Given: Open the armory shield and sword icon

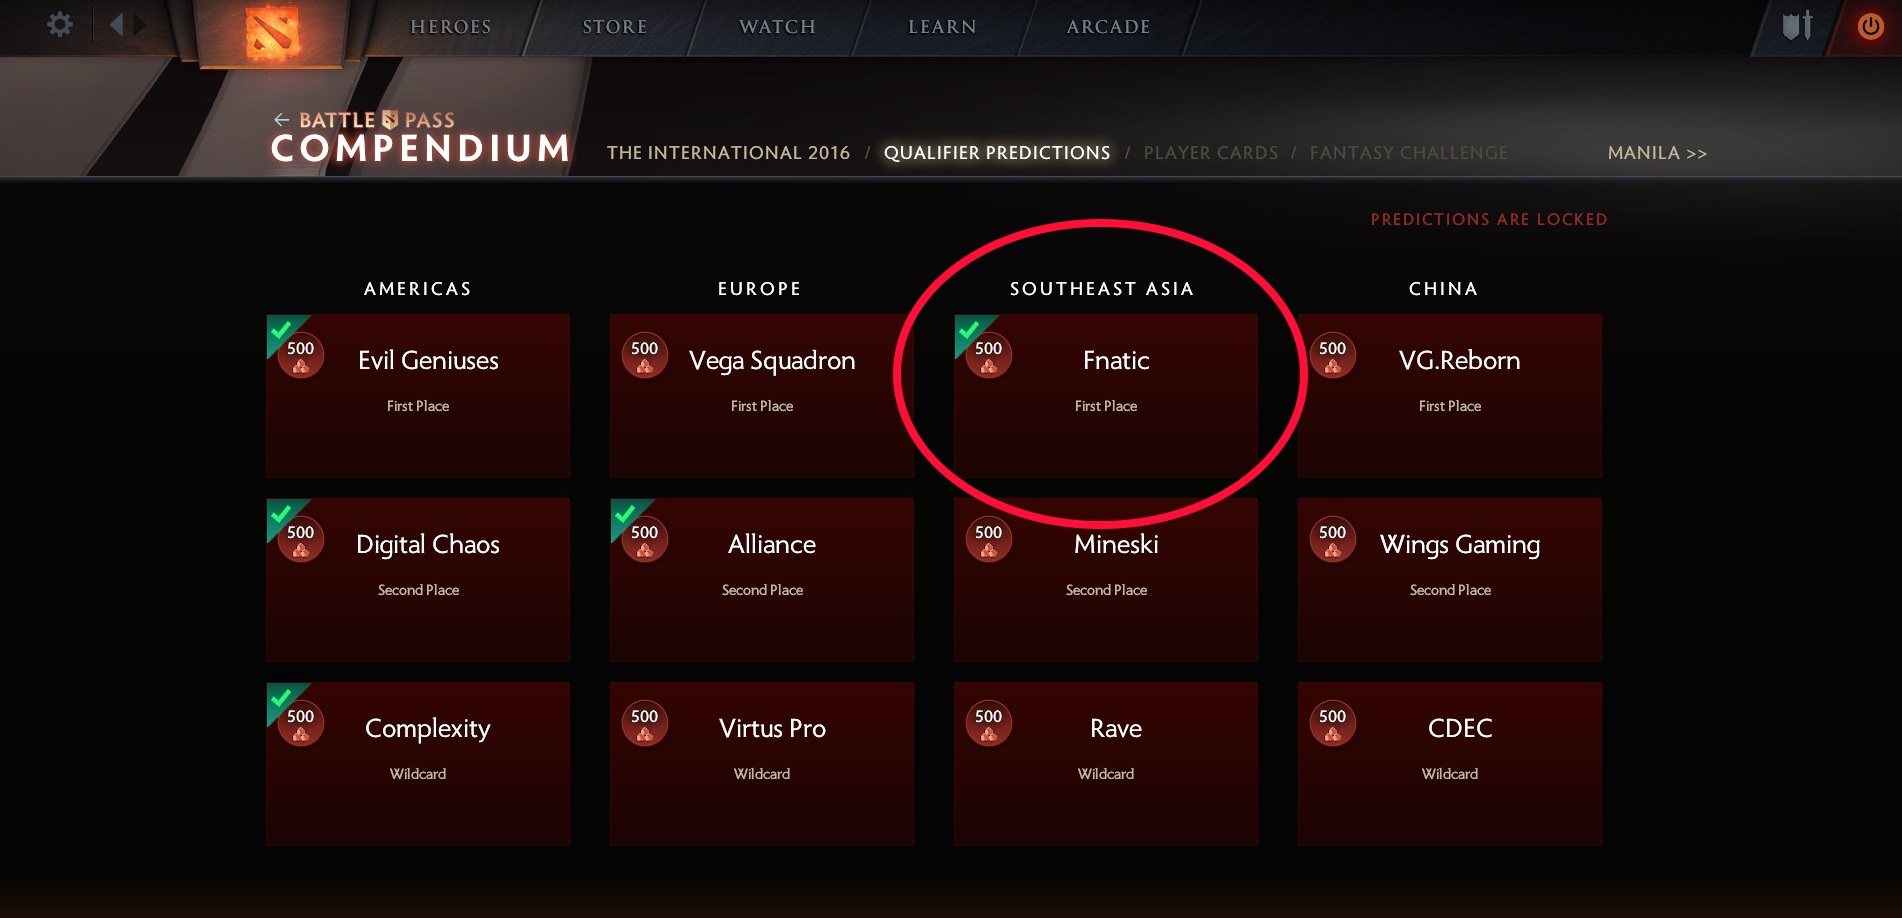Looking at the screenshot, I should (1797, 25).
